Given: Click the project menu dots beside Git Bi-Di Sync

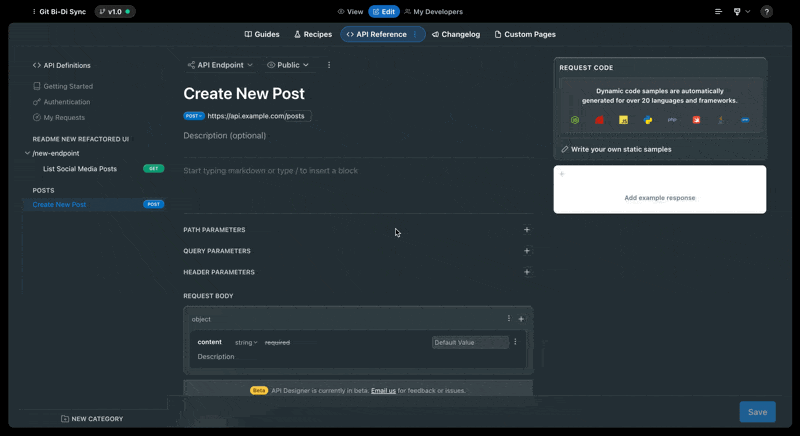Looking at the screenshot, I should pos(34,12).
